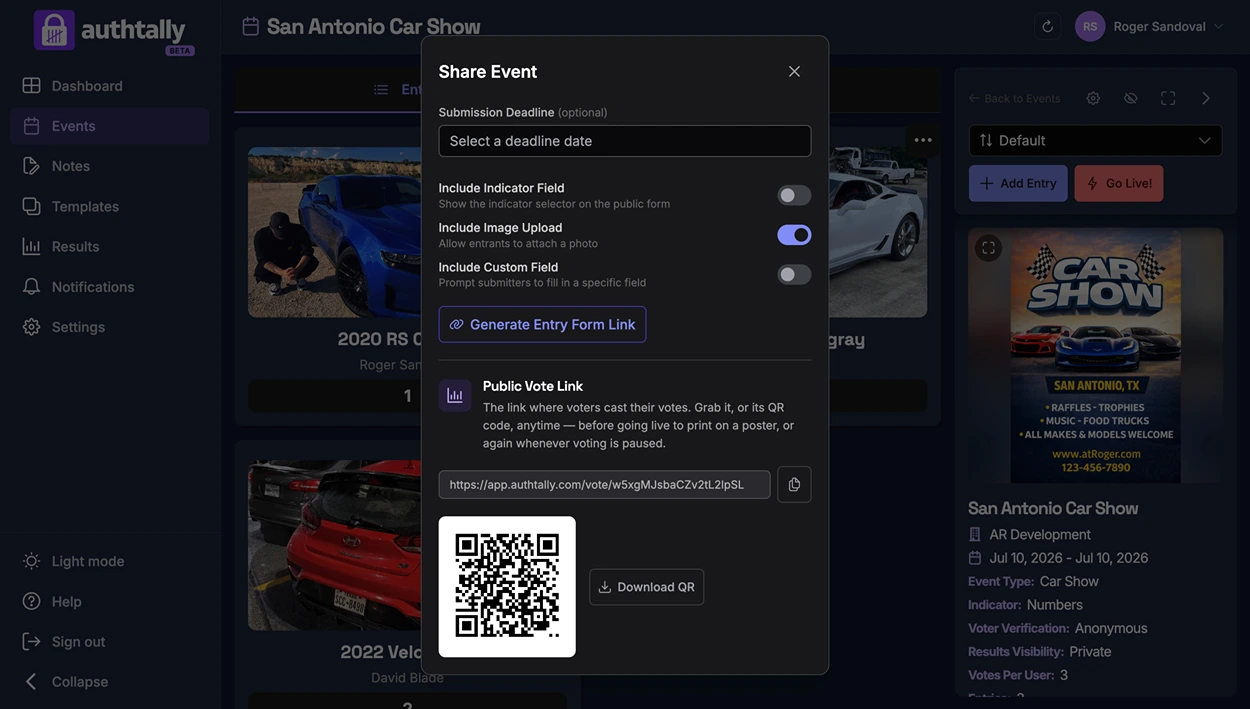Click the 'David Blade' entrant name
The width and height of the screenshot is (1250, 709).
pos(408,677)
